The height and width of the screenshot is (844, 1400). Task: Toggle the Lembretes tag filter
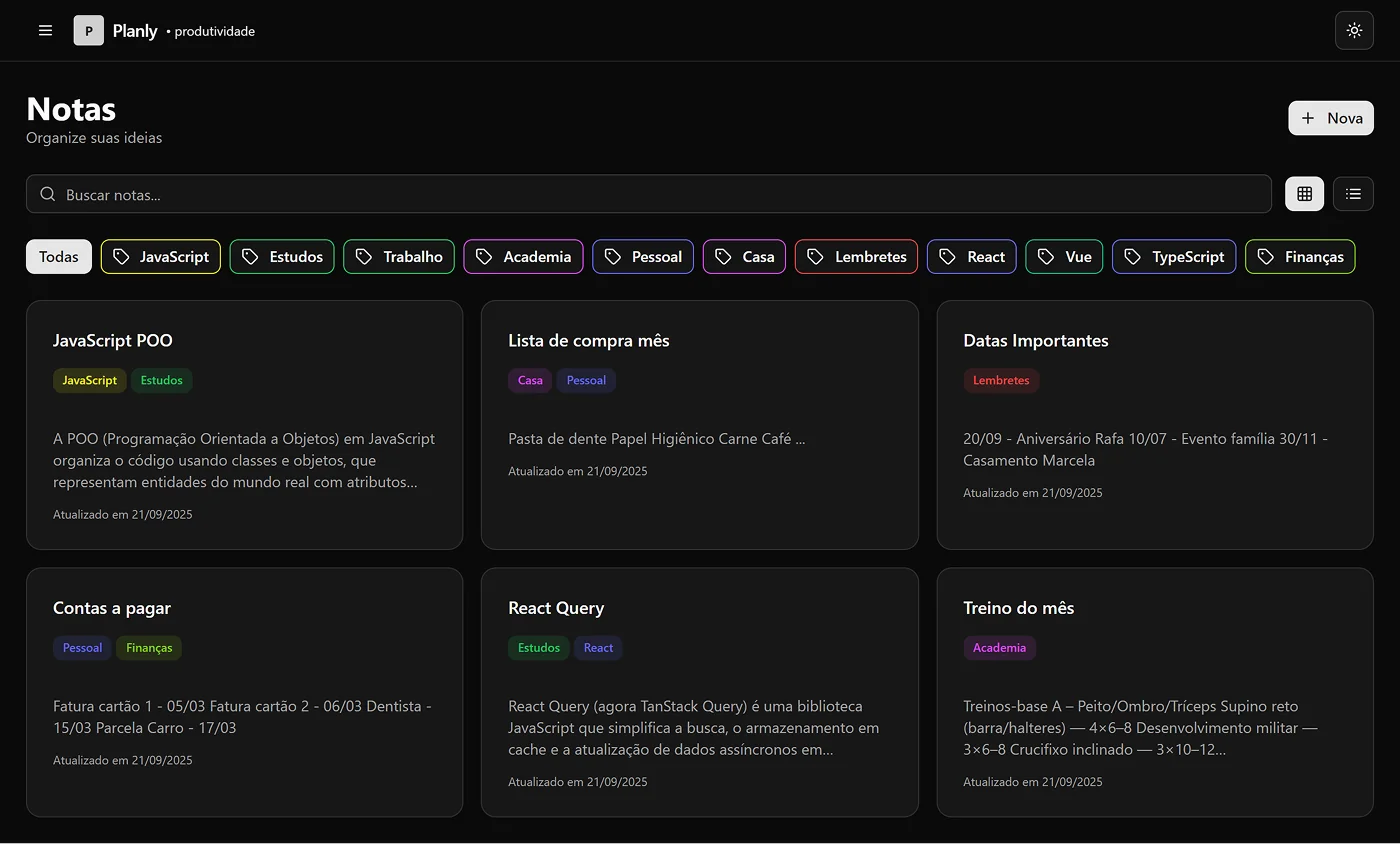tap(856, 256)
